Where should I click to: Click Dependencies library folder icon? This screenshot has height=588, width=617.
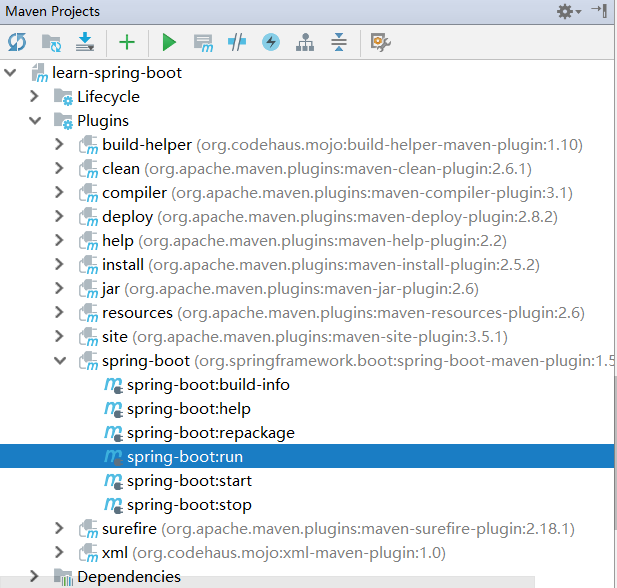(63, 577)
